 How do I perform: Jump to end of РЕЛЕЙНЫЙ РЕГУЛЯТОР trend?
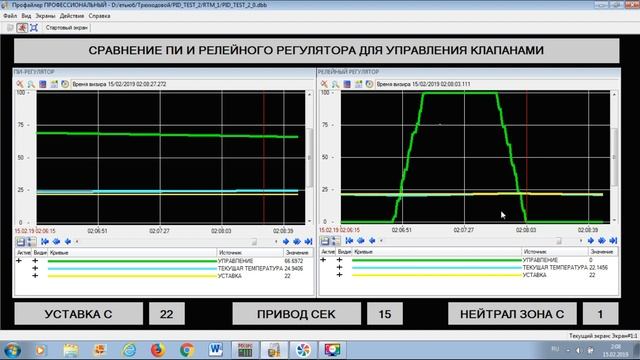(x=613, y=241)
